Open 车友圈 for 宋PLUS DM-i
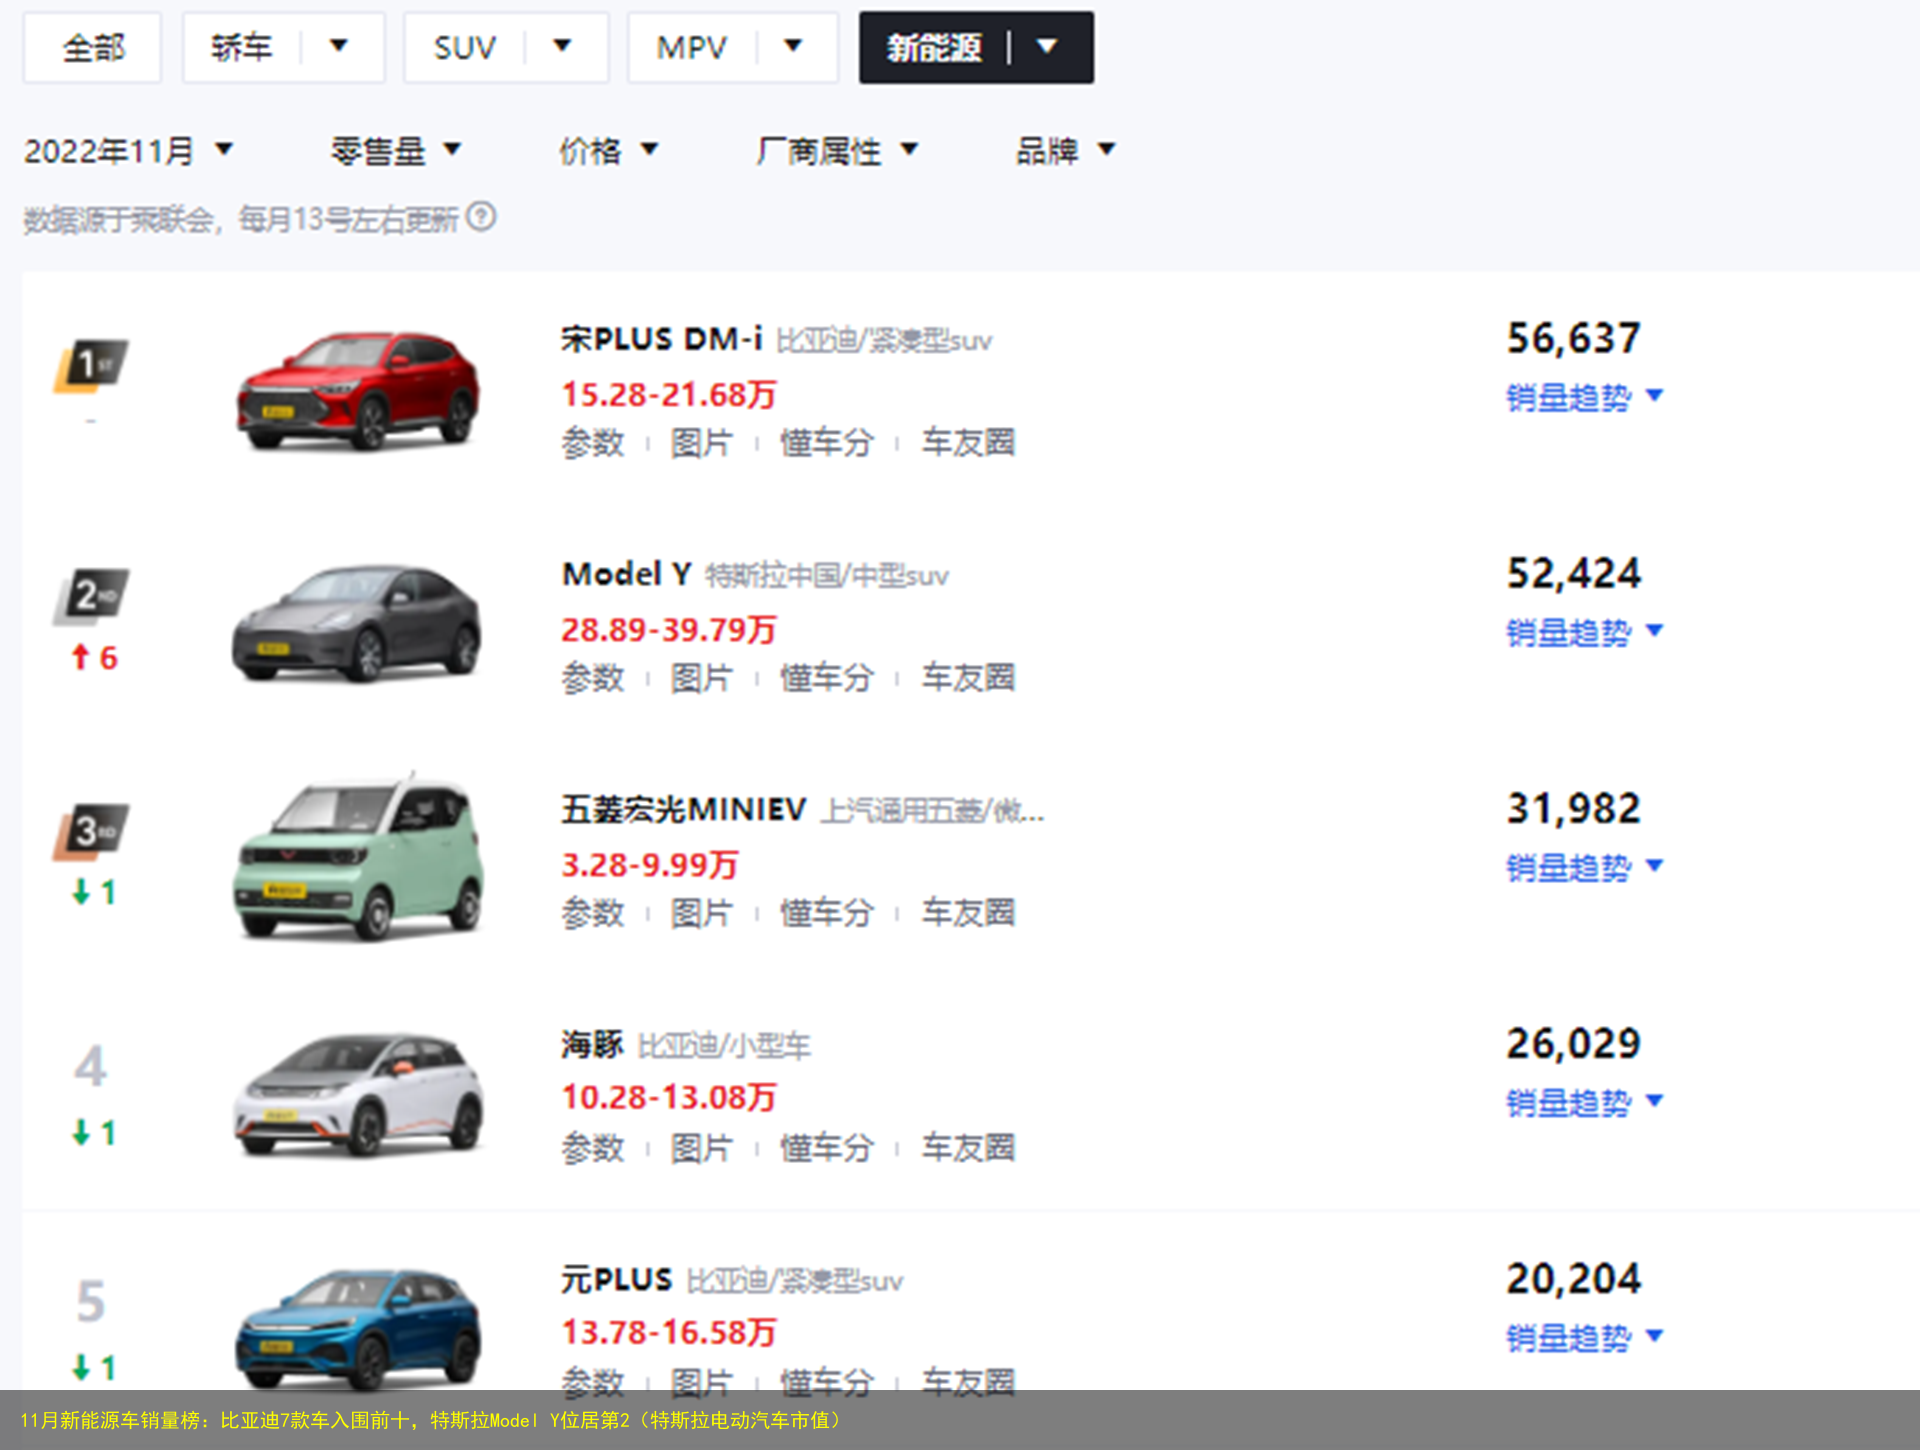 968,442
